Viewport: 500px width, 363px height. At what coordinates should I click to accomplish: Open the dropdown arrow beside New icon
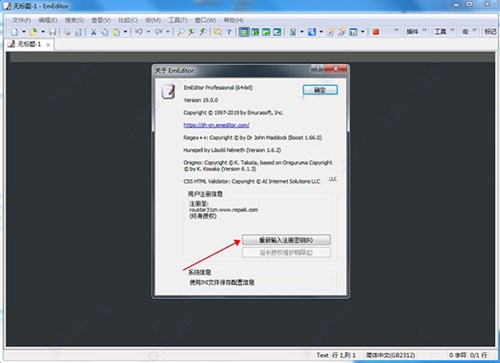(24, 32)
